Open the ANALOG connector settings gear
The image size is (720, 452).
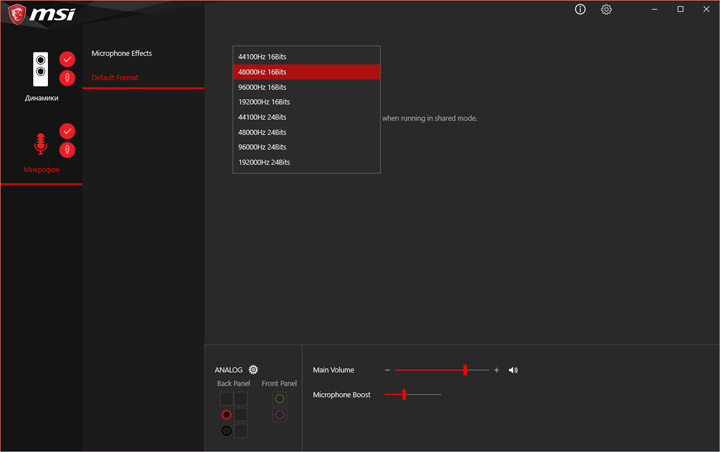point(253,369)
